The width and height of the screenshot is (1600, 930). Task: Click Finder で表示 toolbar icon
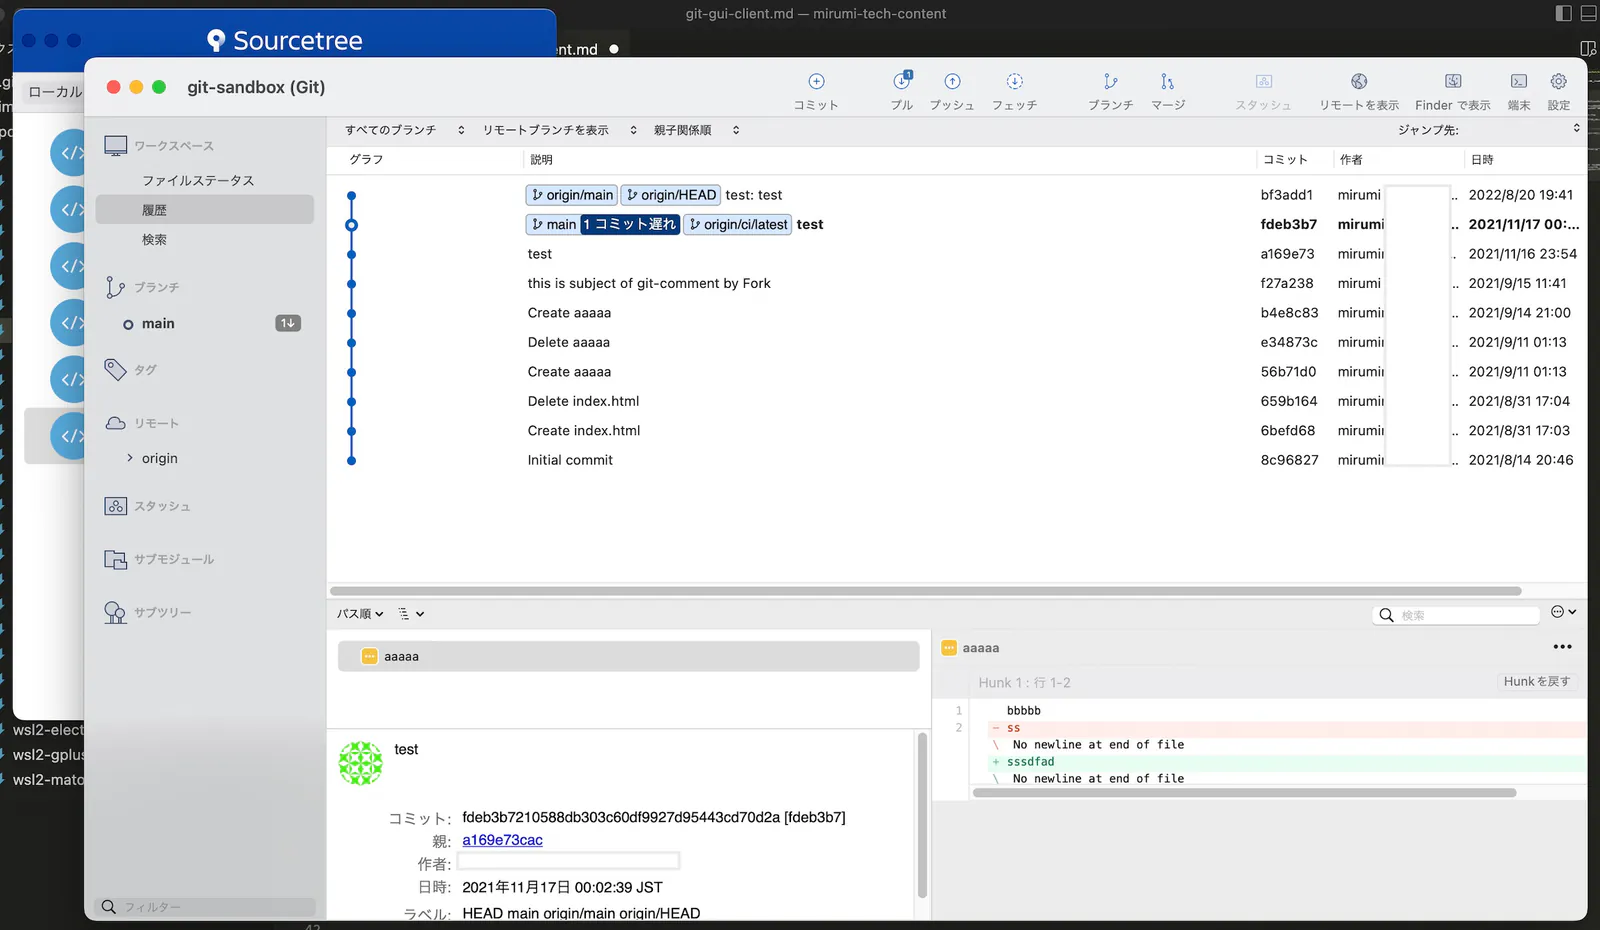click(1453, 82)
